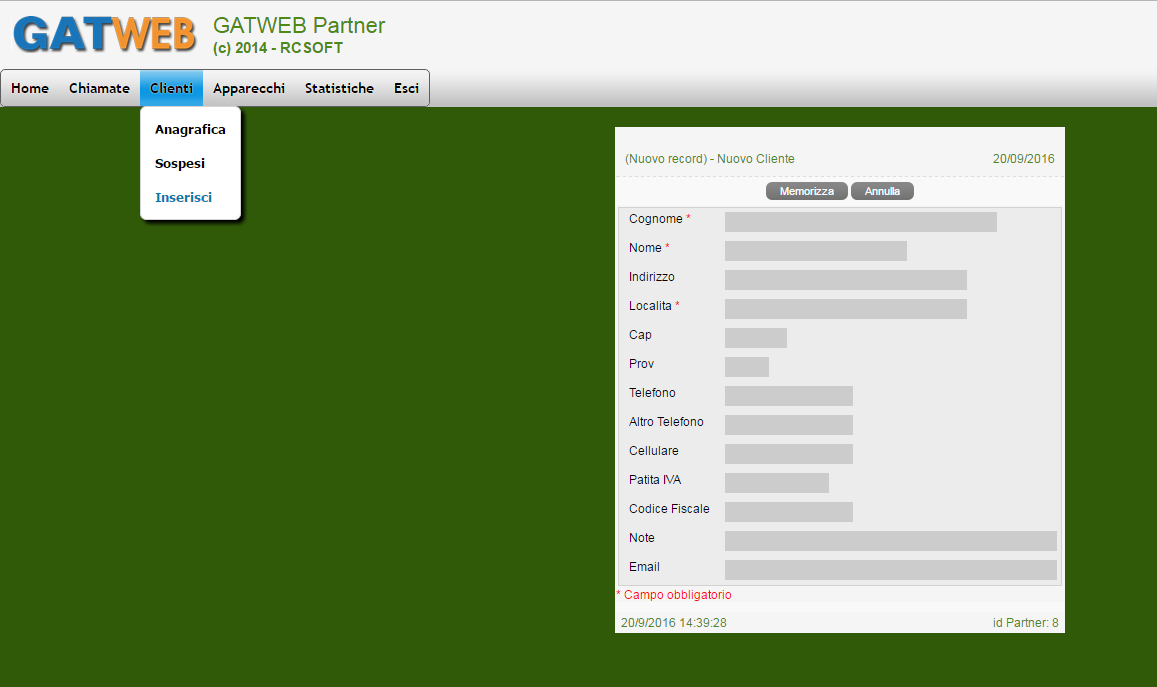Focus the Telefono input field
The width and height of the screenshot is (1157, 687).
(x=789, y=396)
